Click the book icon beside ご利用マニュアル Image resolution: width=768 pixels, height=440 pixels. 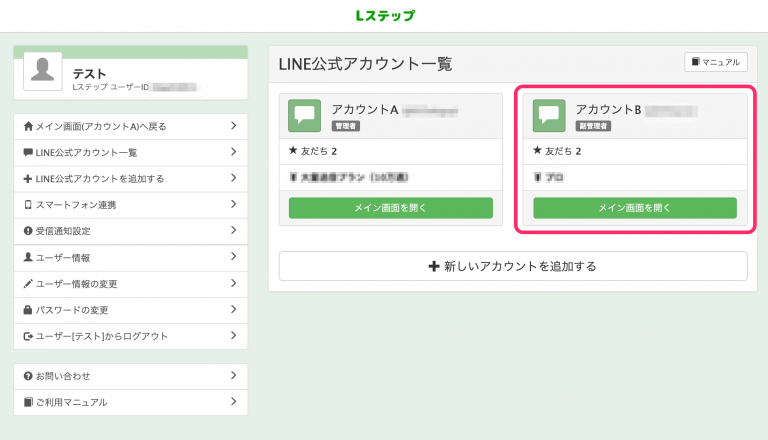point(28,402)
